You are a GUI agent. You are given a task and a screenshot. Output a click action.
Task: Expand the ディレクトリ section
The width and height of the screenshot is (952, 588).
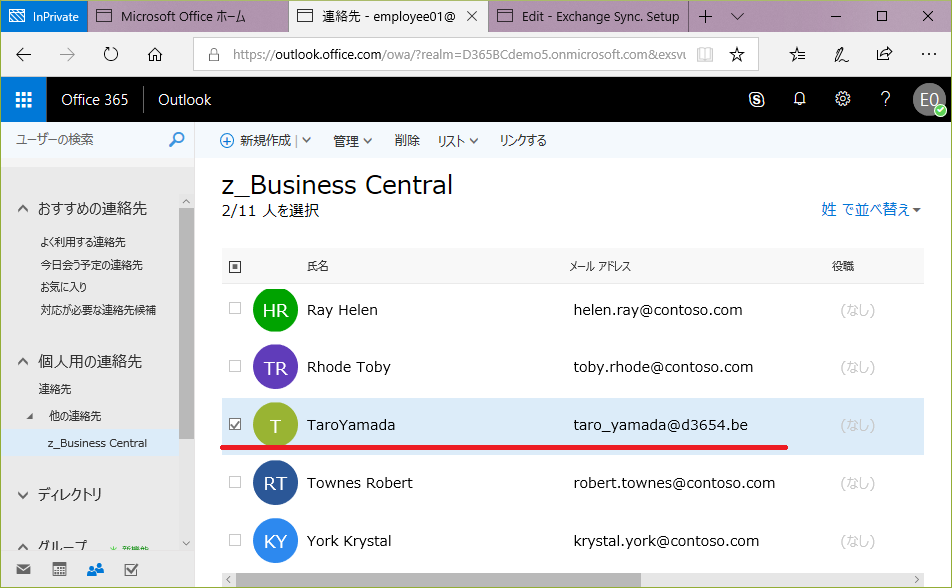(22, 495)
